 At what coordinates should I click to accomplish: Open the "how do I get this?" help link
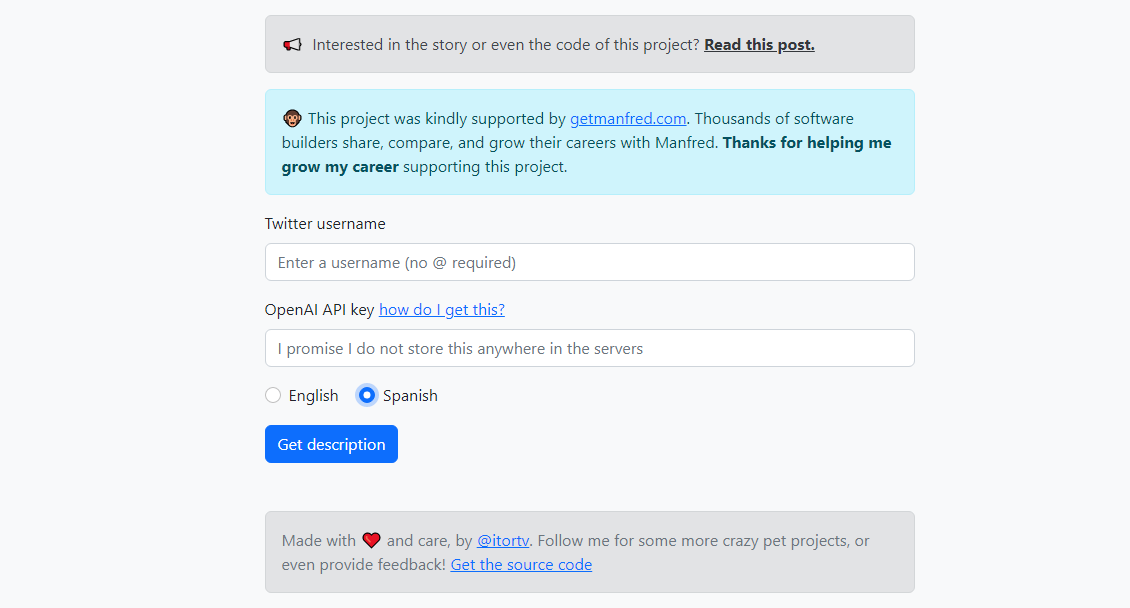[x=441, y=310]
